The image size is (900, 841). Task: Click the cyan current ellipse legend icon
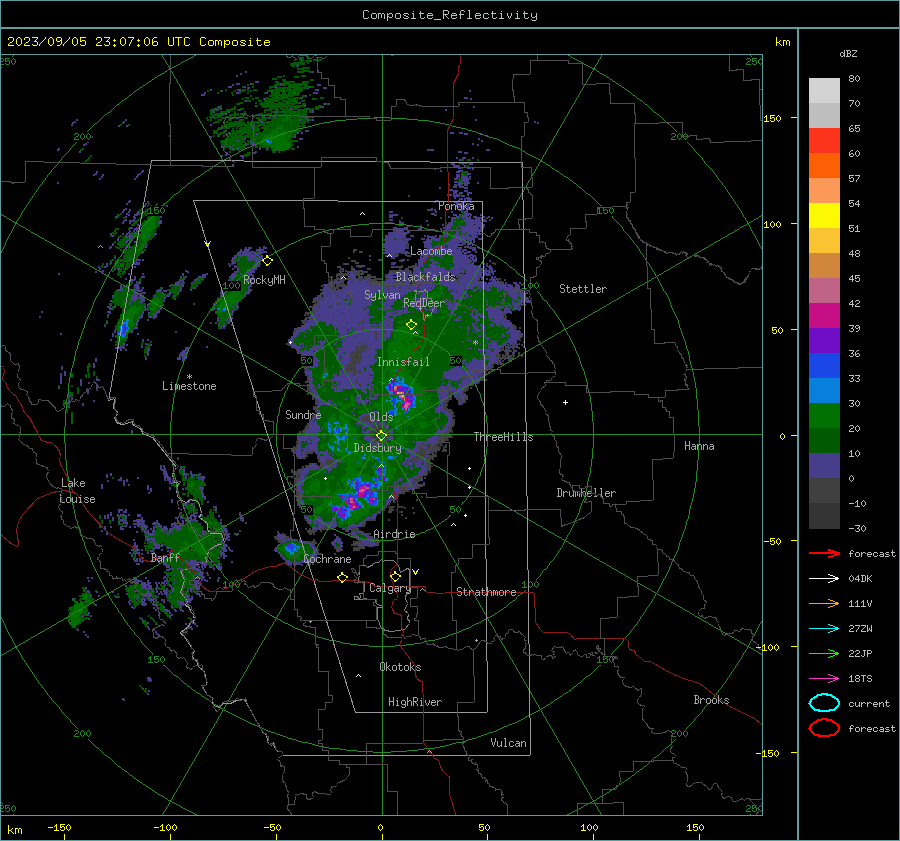[824, 703]
